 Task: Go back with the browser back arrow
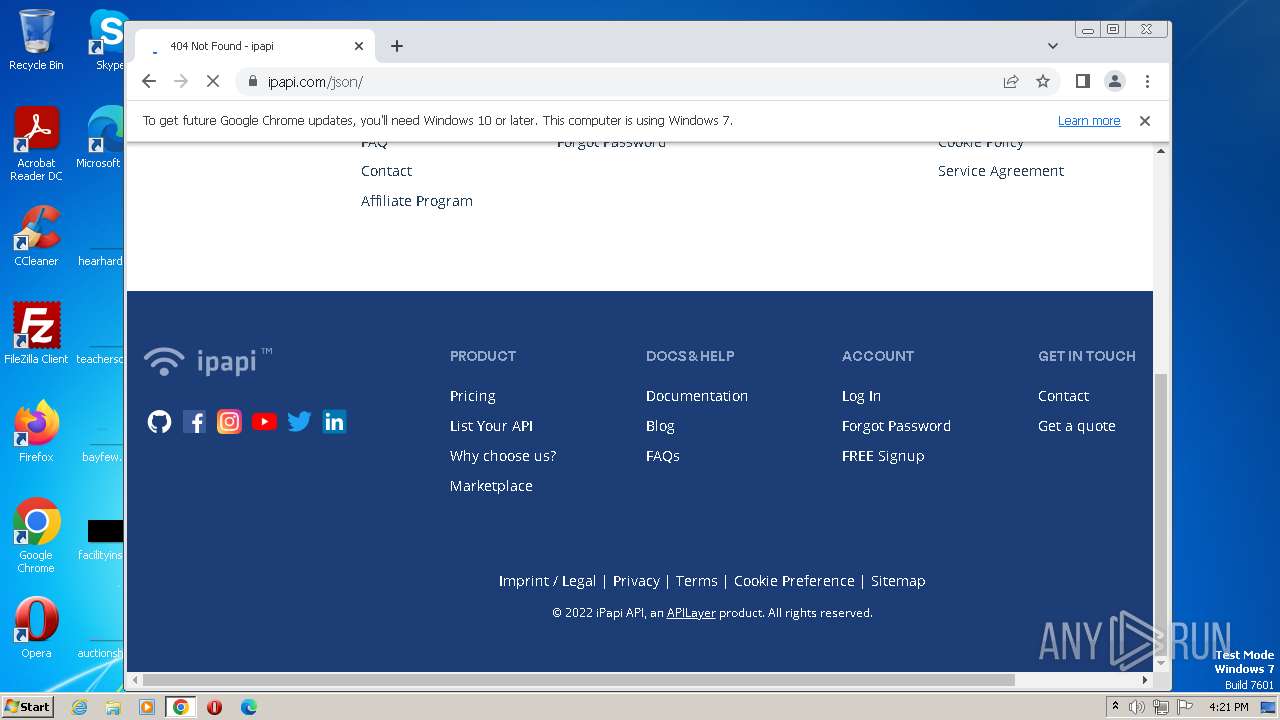click(149, 82)
